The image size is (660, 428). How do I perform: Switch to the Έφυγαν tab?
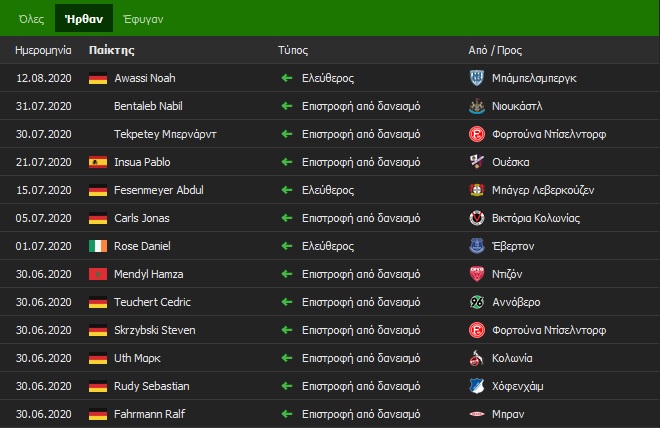click(144, 19)
